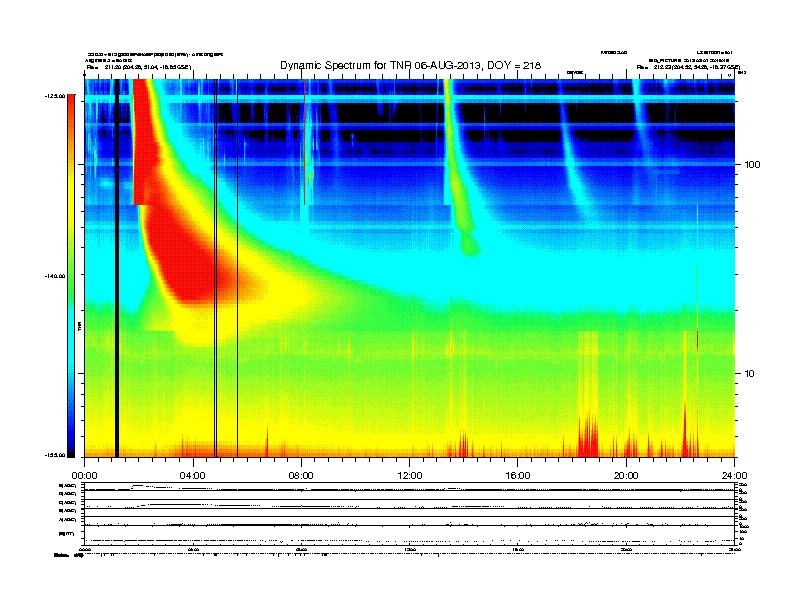Viewport: 792px width, 612px height.
Task: Select the 20:00 time axis label
Action: tap(626, 476)
